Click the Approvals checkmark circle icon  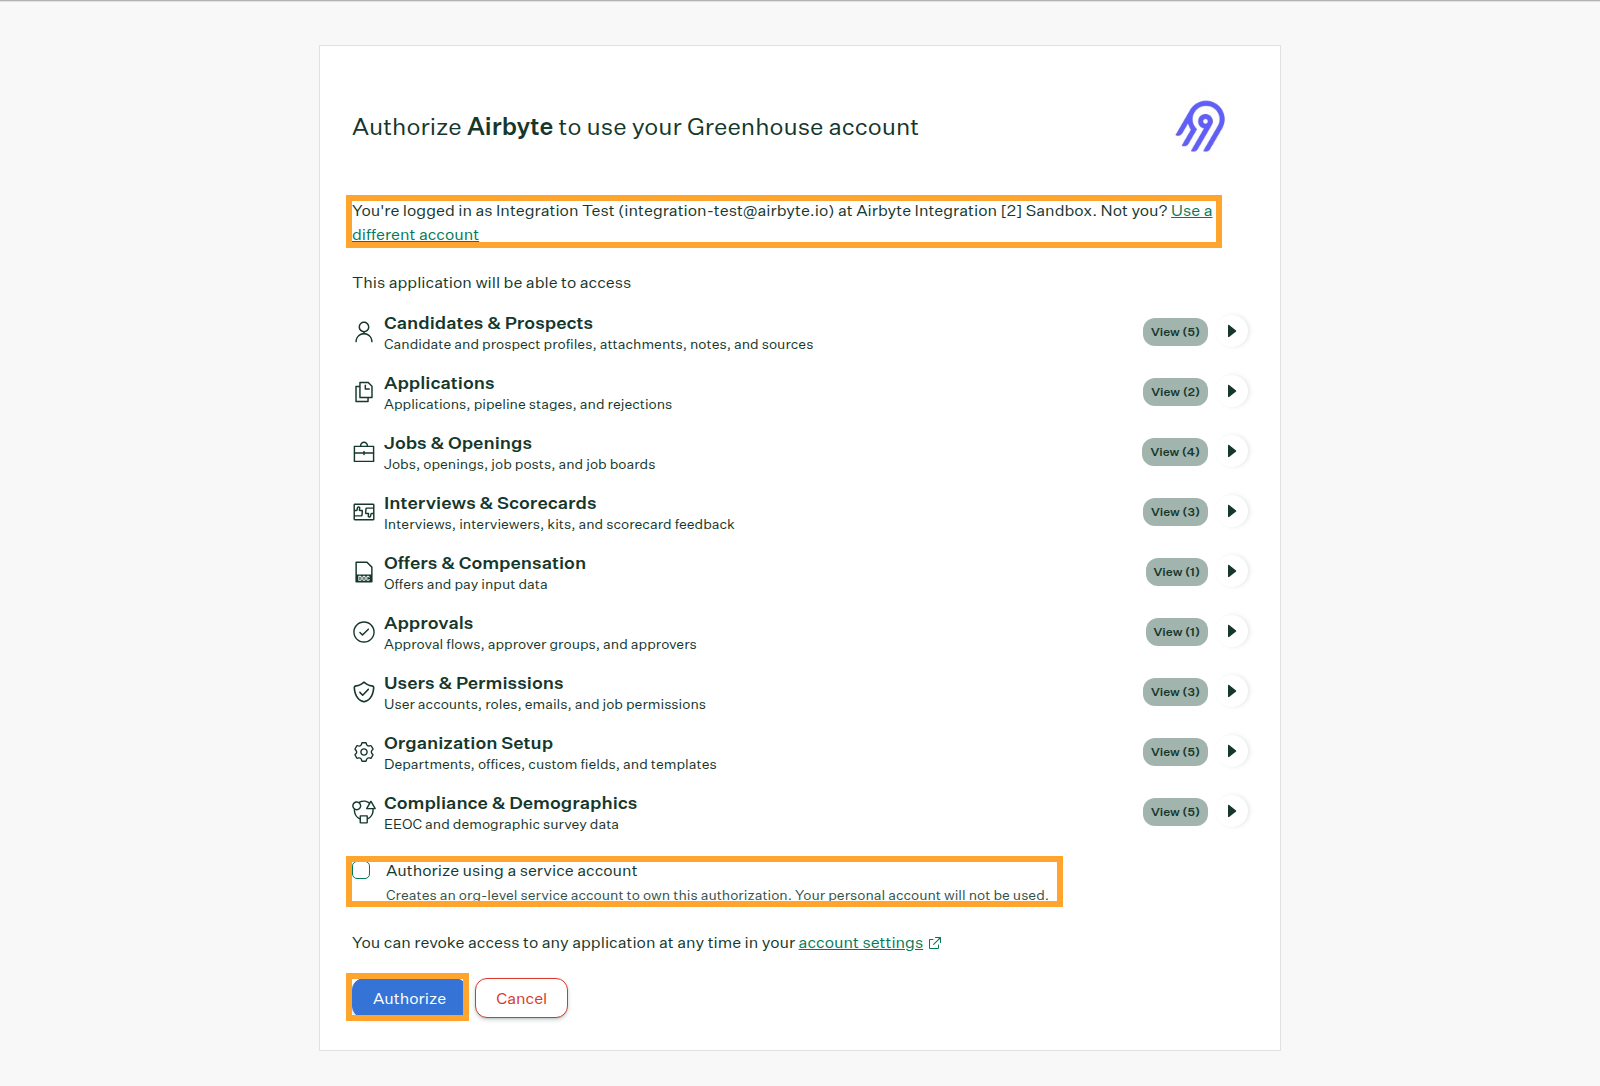coord(364,632)
